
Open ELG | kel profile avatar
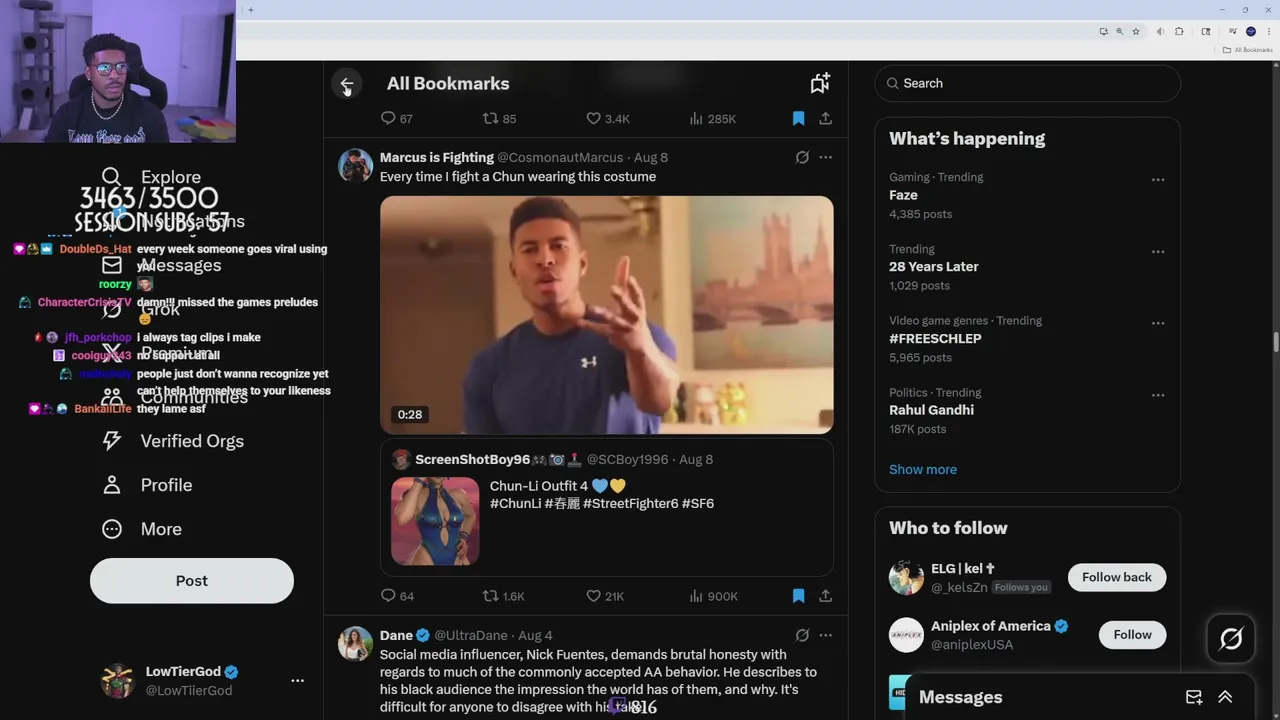[906, 577]
